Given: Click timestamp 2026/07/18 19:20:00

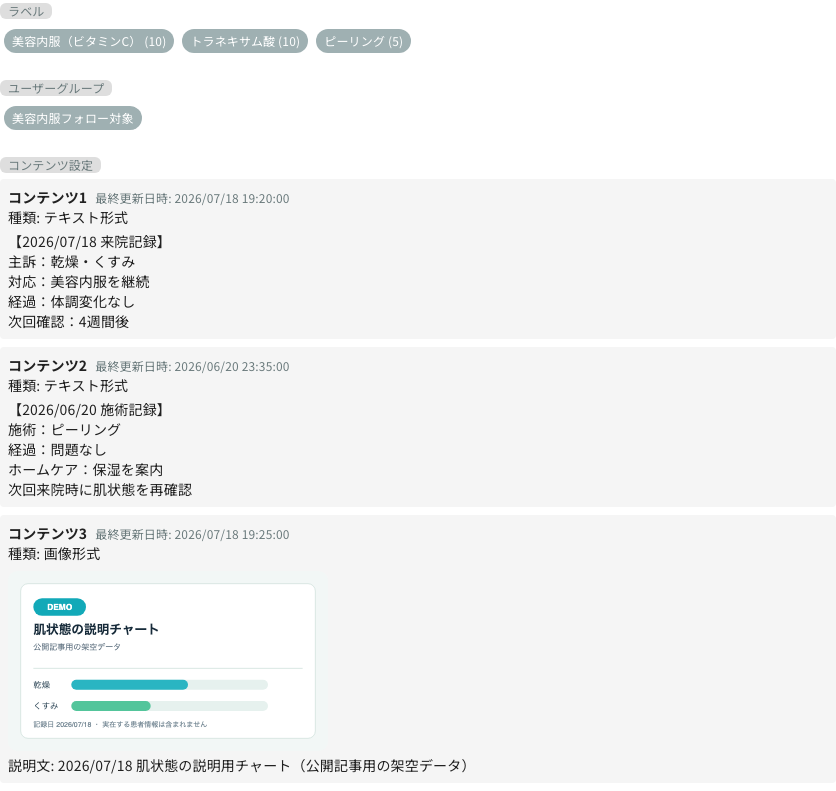Looking at the screenshot, I should [x=232, y=199].
